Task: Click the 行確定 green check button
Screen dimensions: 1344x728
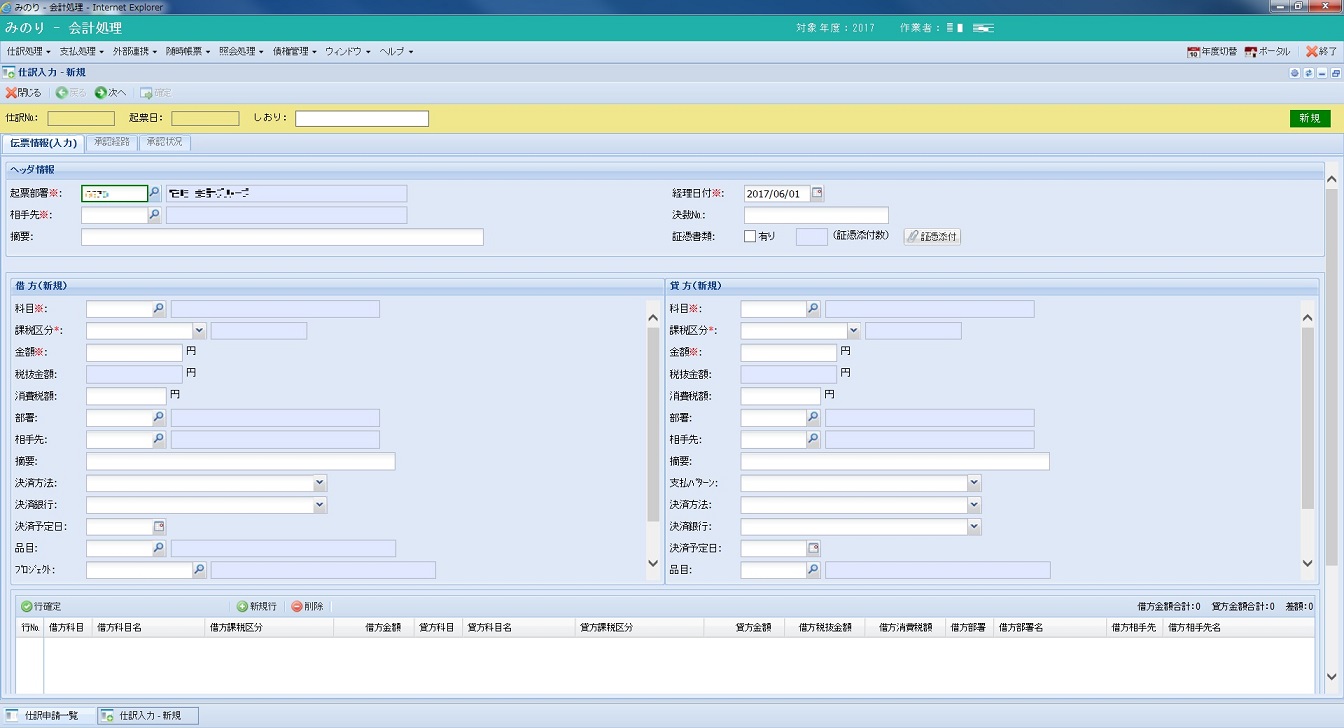Action: tap(41, 606)
